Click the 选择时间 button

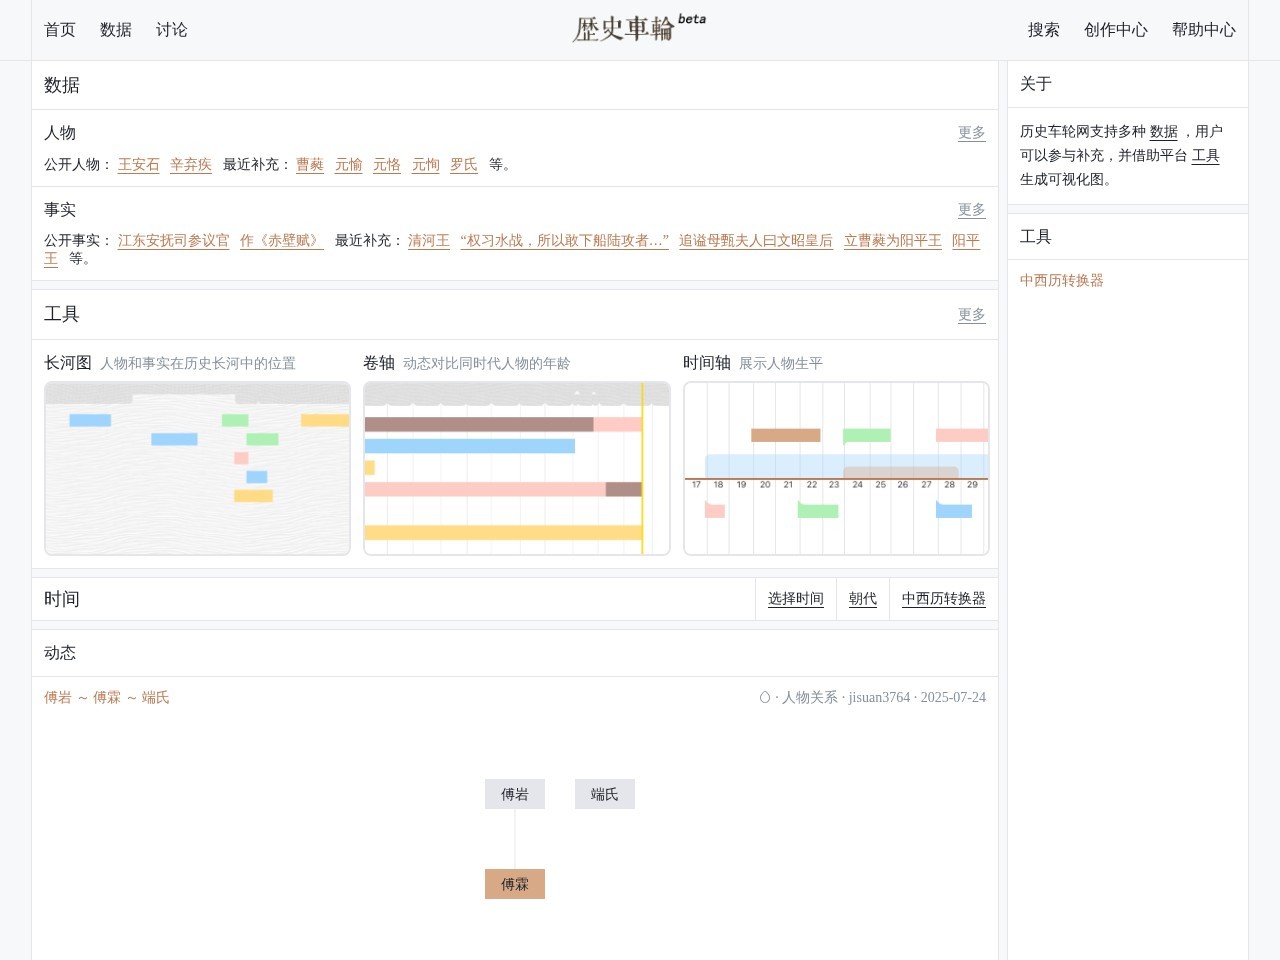[796, 599]
